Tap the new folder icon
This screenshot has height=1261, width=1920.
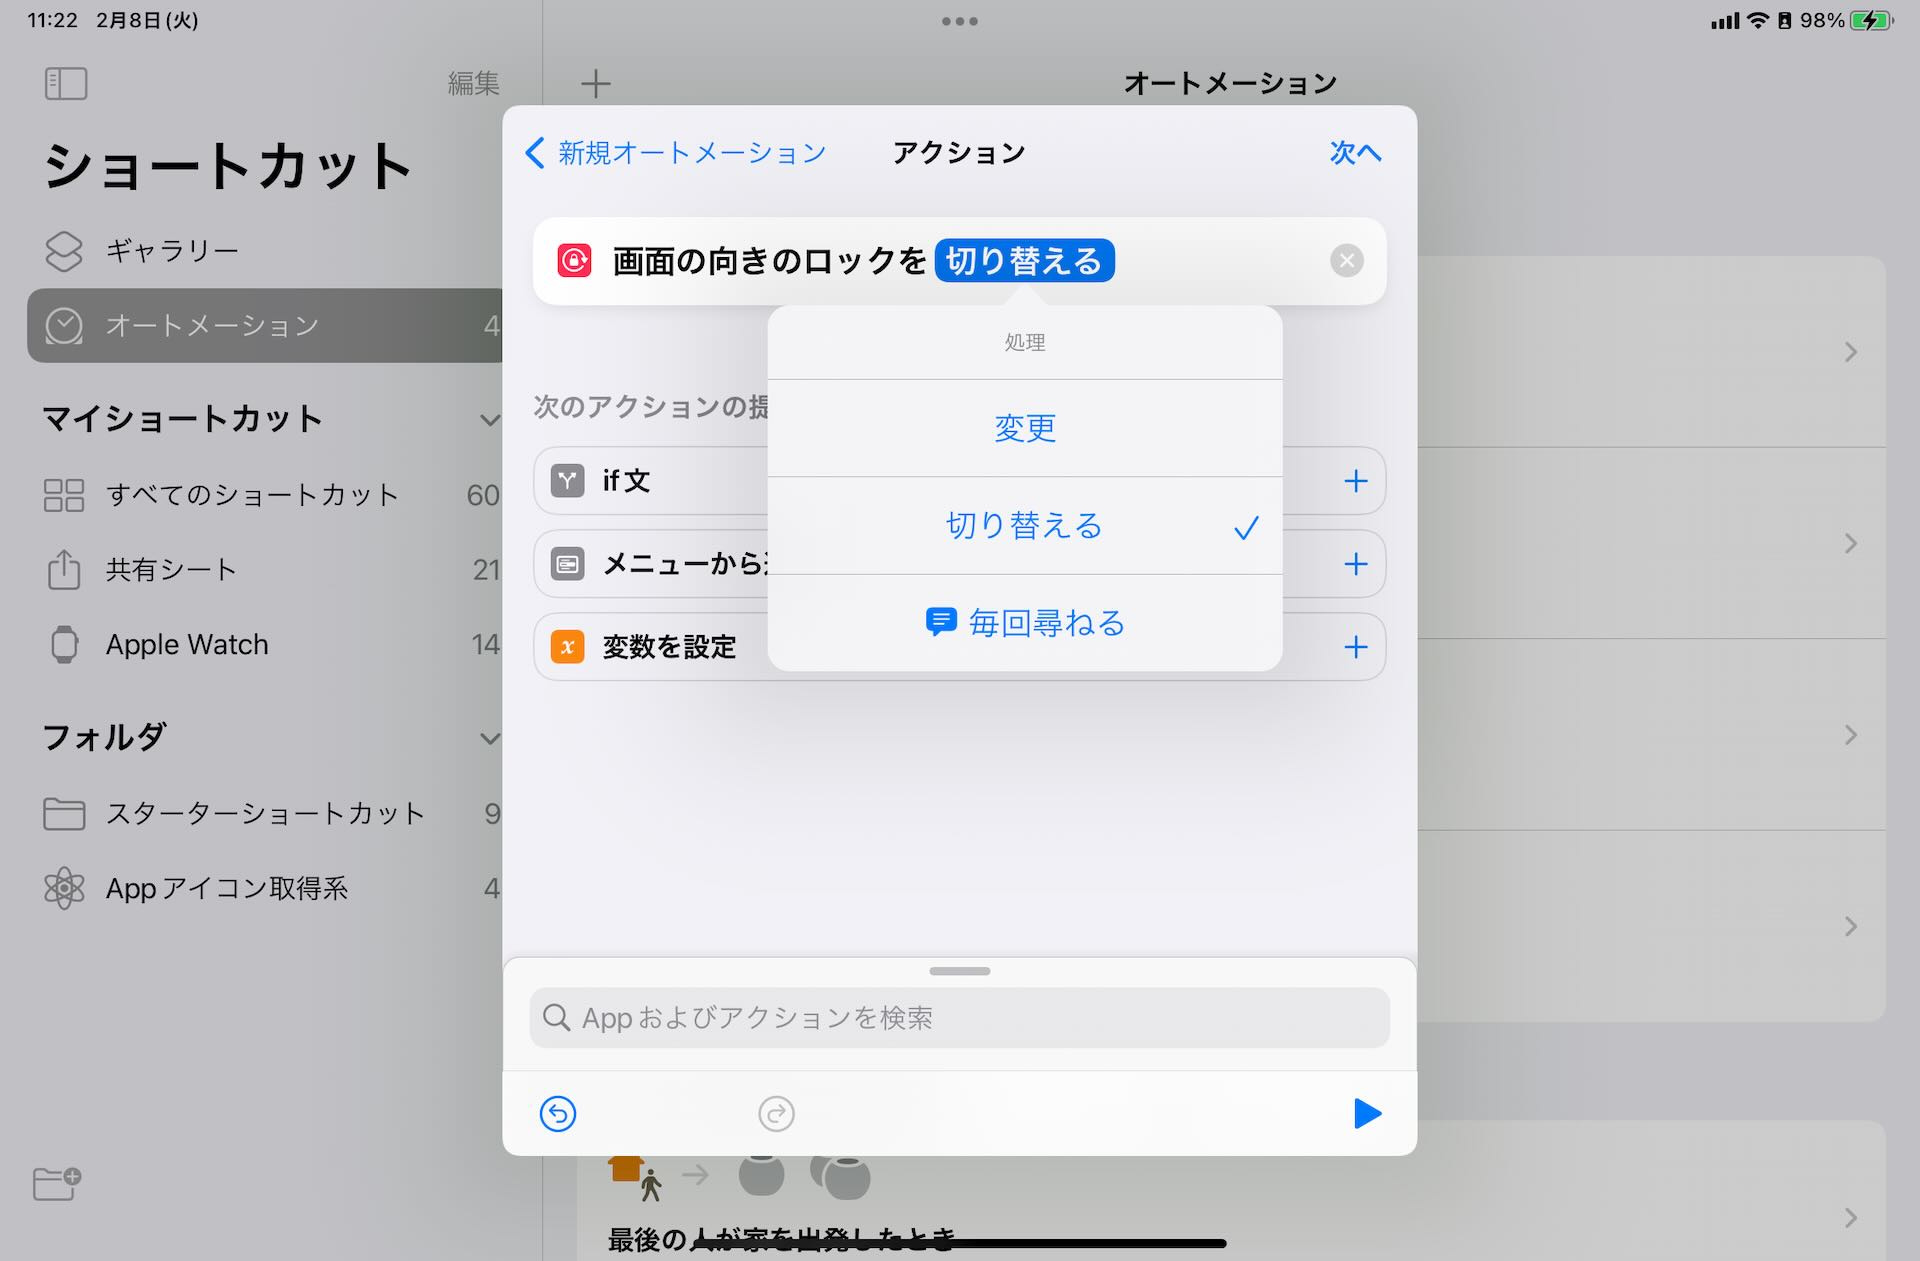tap(56, 1183)
